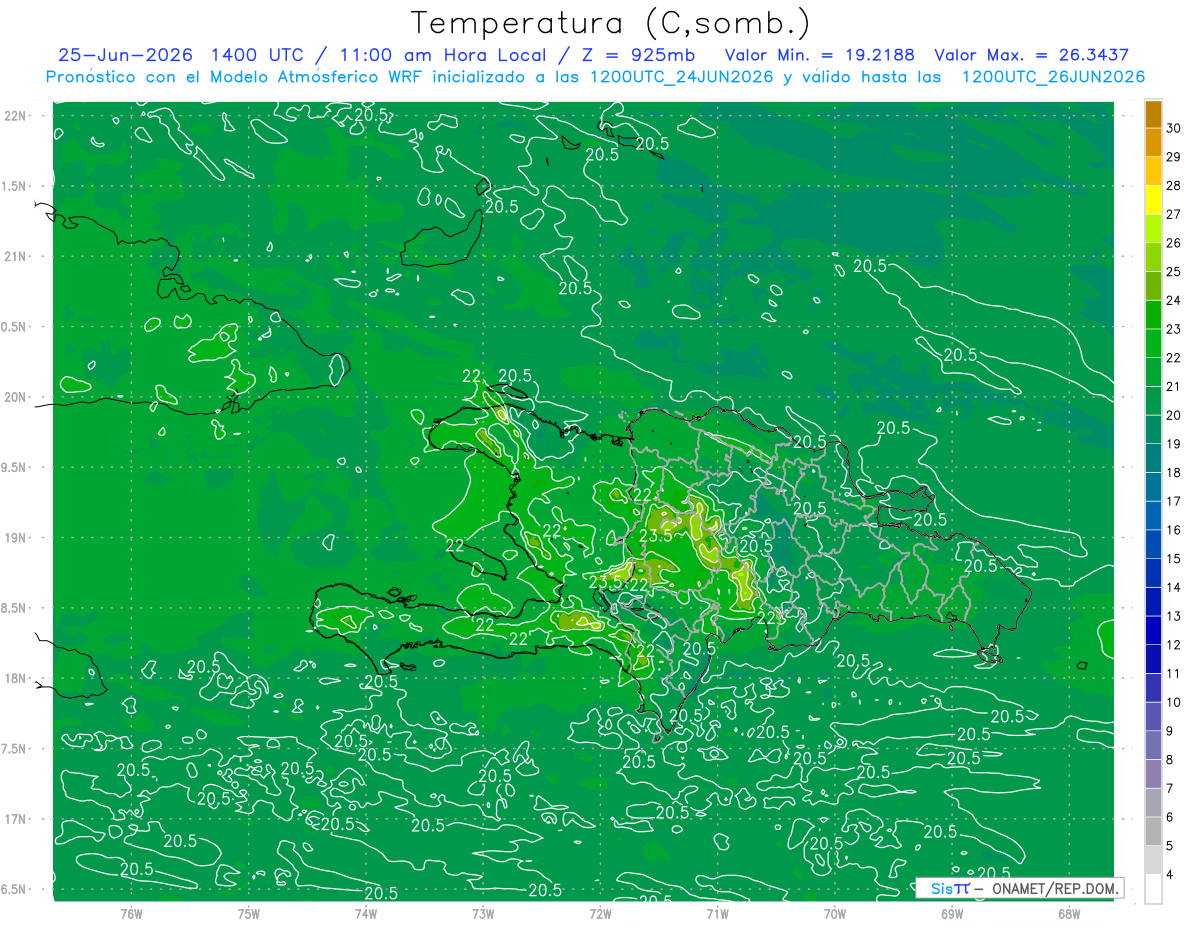
Task: Click initialization time "1200UTC_24JUN2026"
Action: coord(678,77)
